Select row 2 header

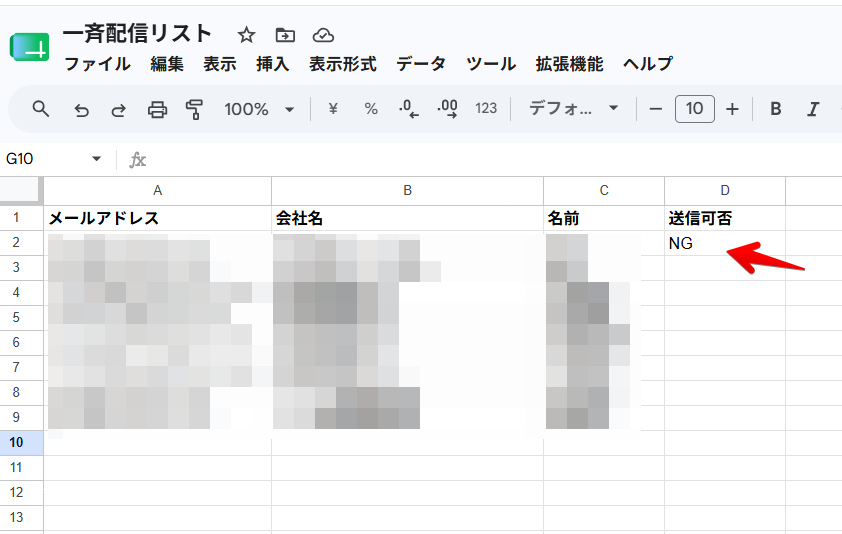point(21,243)
